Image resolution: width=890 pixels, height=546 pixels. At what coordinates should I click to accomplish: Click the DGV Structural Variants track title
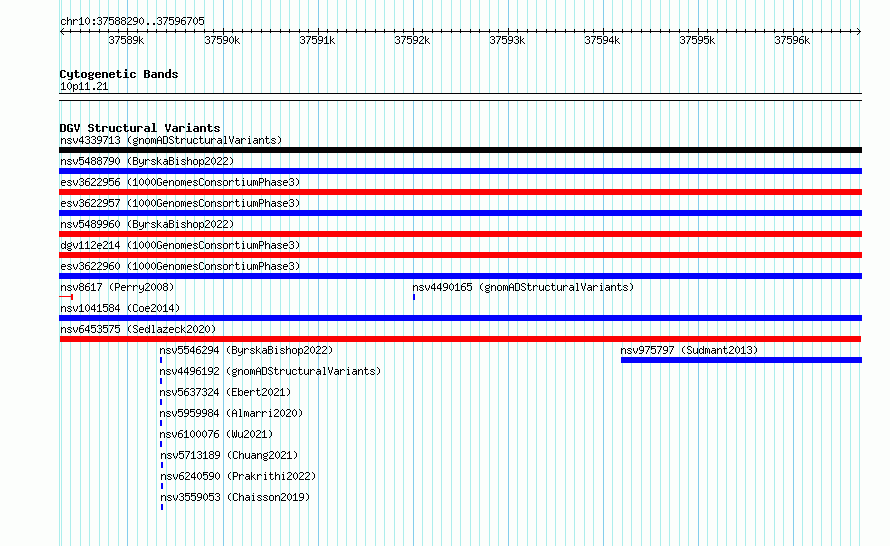(140, 128)
